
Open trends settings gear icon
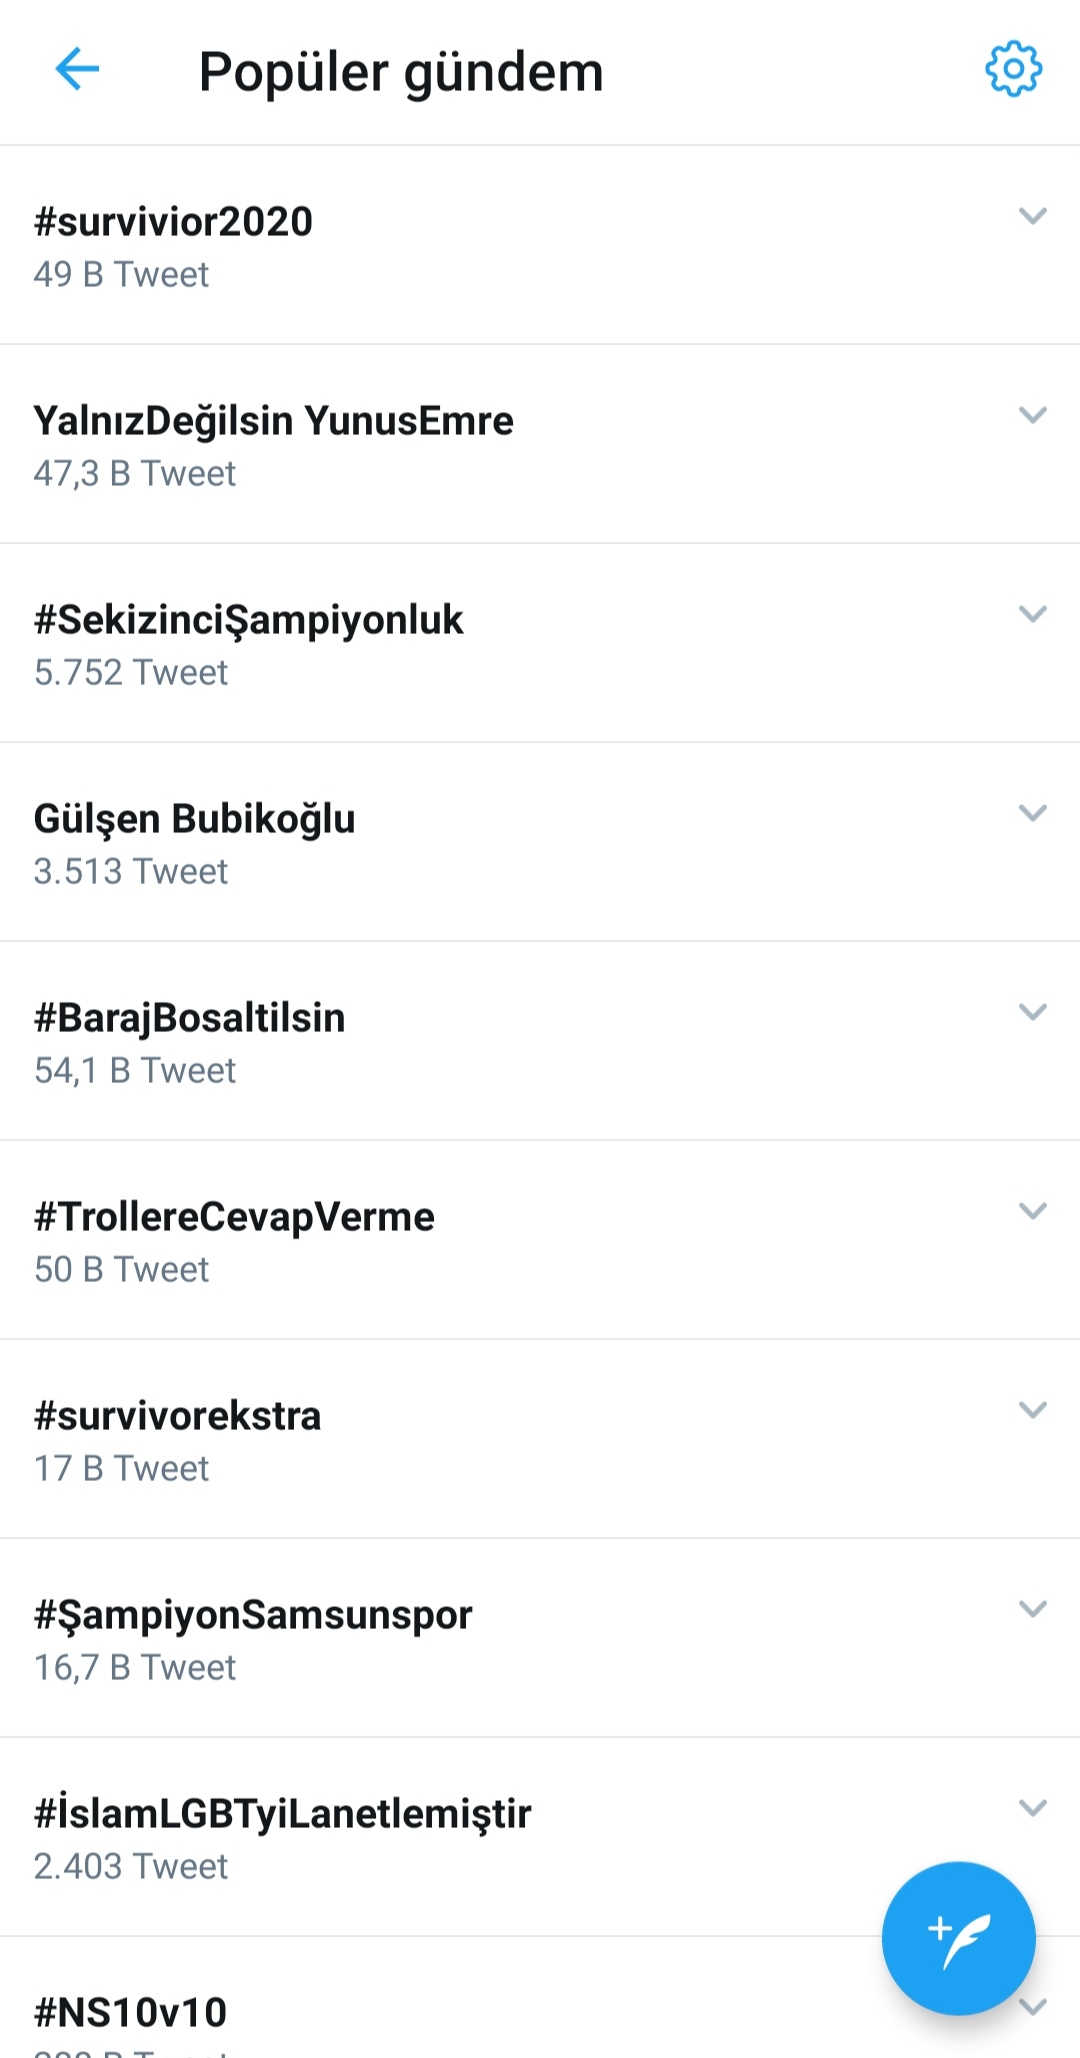[1013, 69]
